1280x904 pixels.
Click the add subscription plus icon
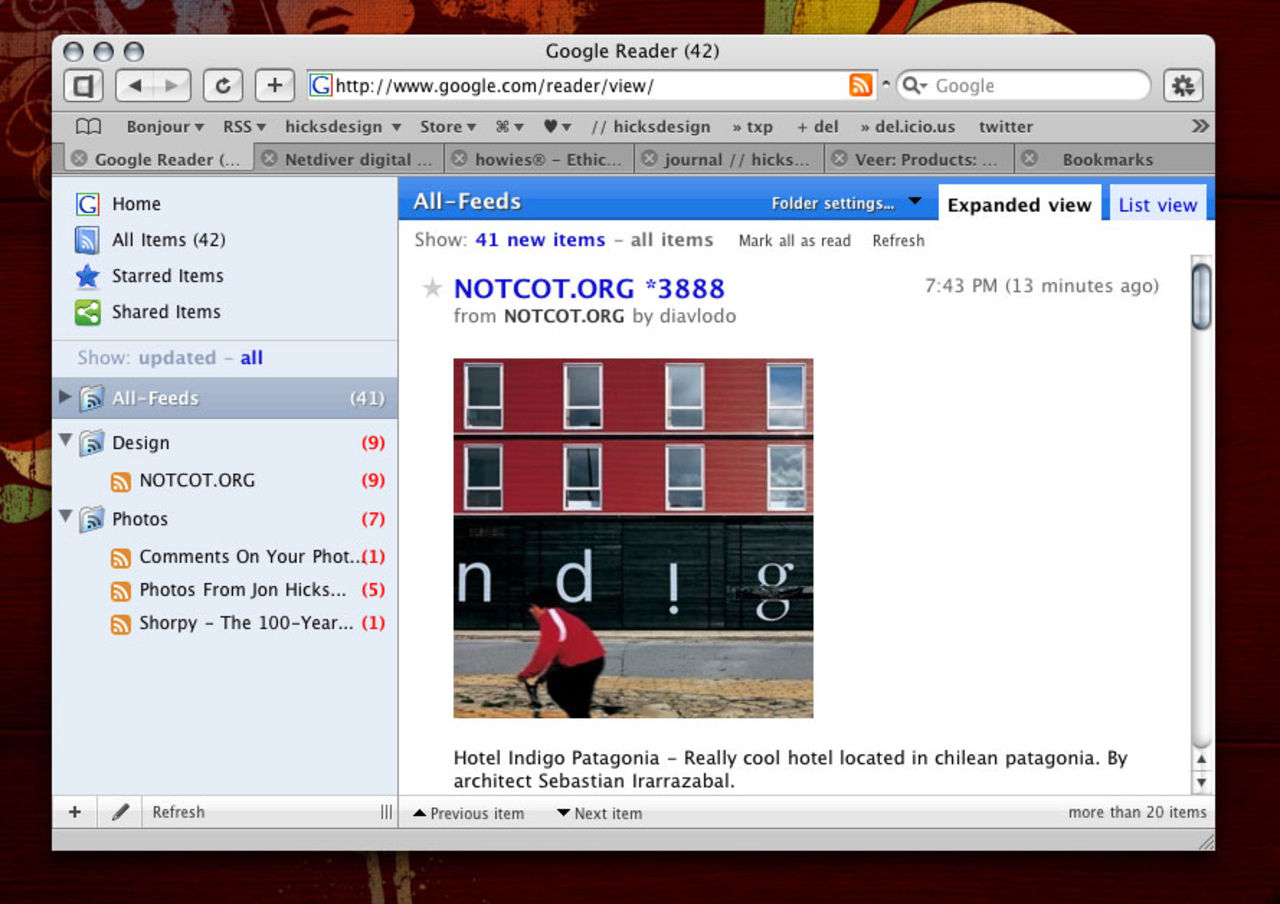(x=74, y=812)
